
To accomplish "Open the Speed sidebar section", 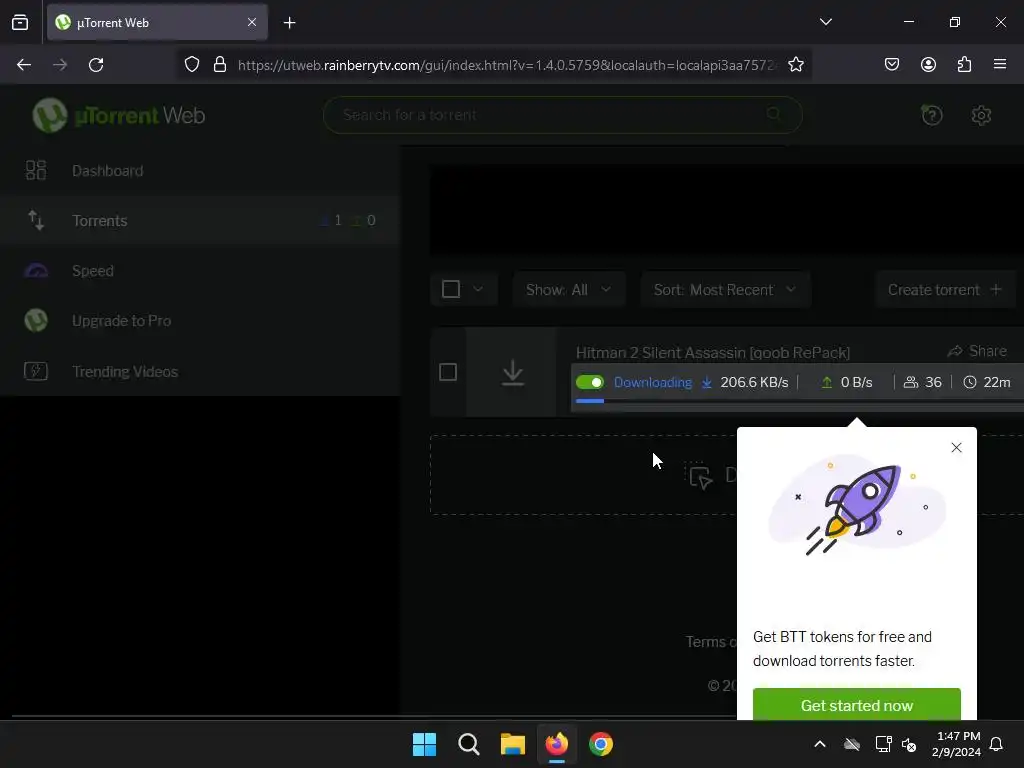I will pos(199,270).
